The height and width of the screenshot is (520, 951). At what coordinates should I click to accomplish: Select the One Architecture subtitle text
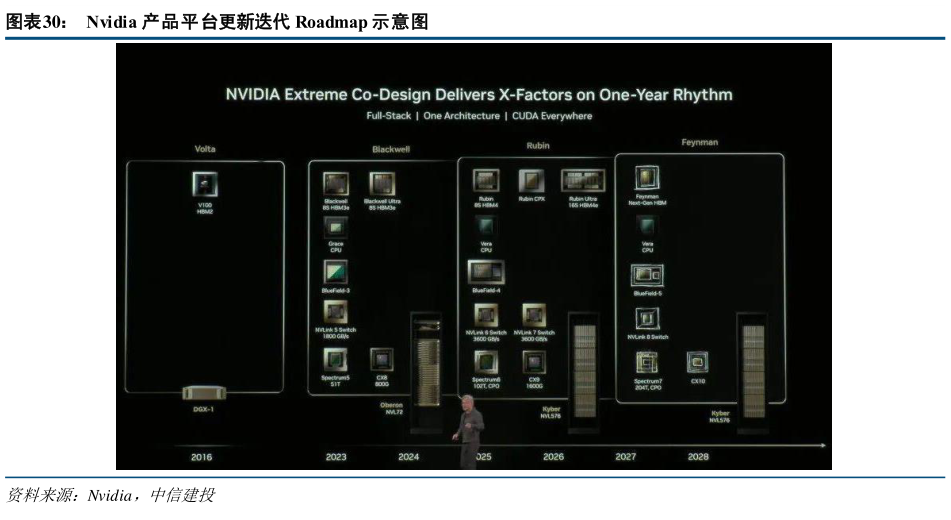[x=462, y=116]
